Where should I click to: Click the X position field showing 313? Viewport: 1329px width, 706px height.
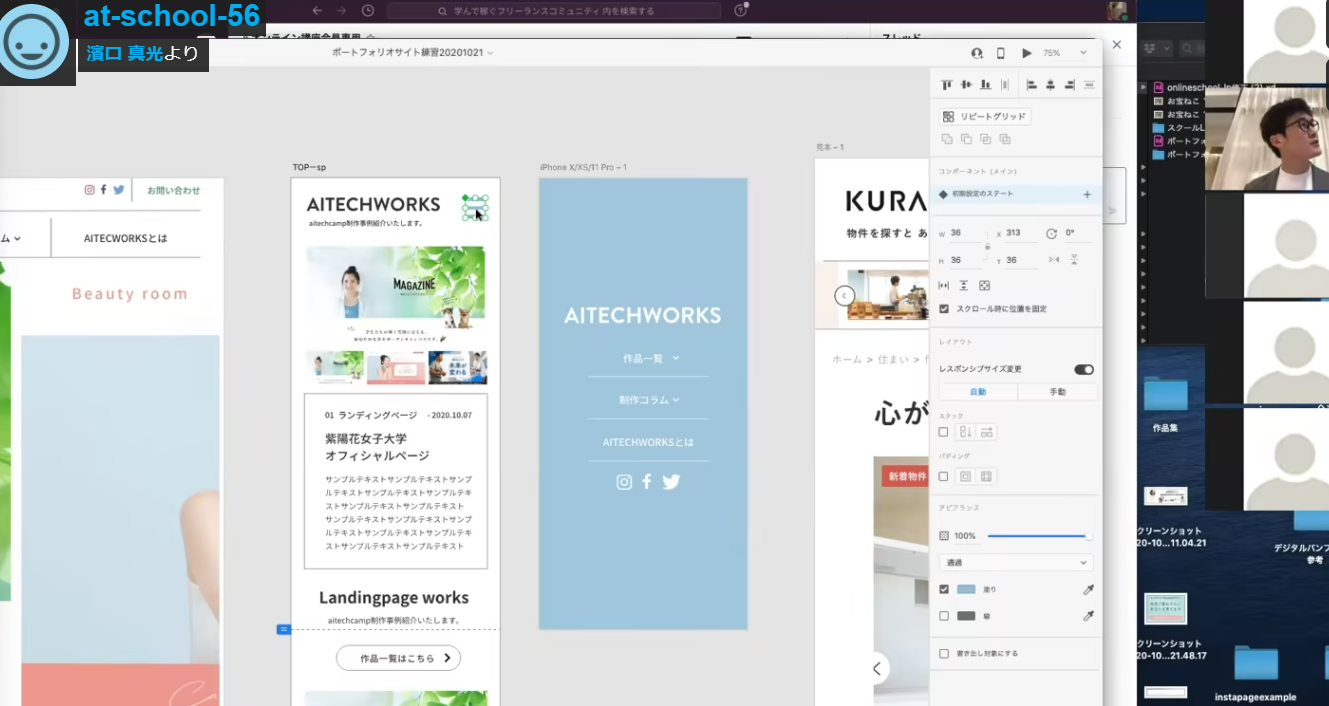coord(1021,233)
